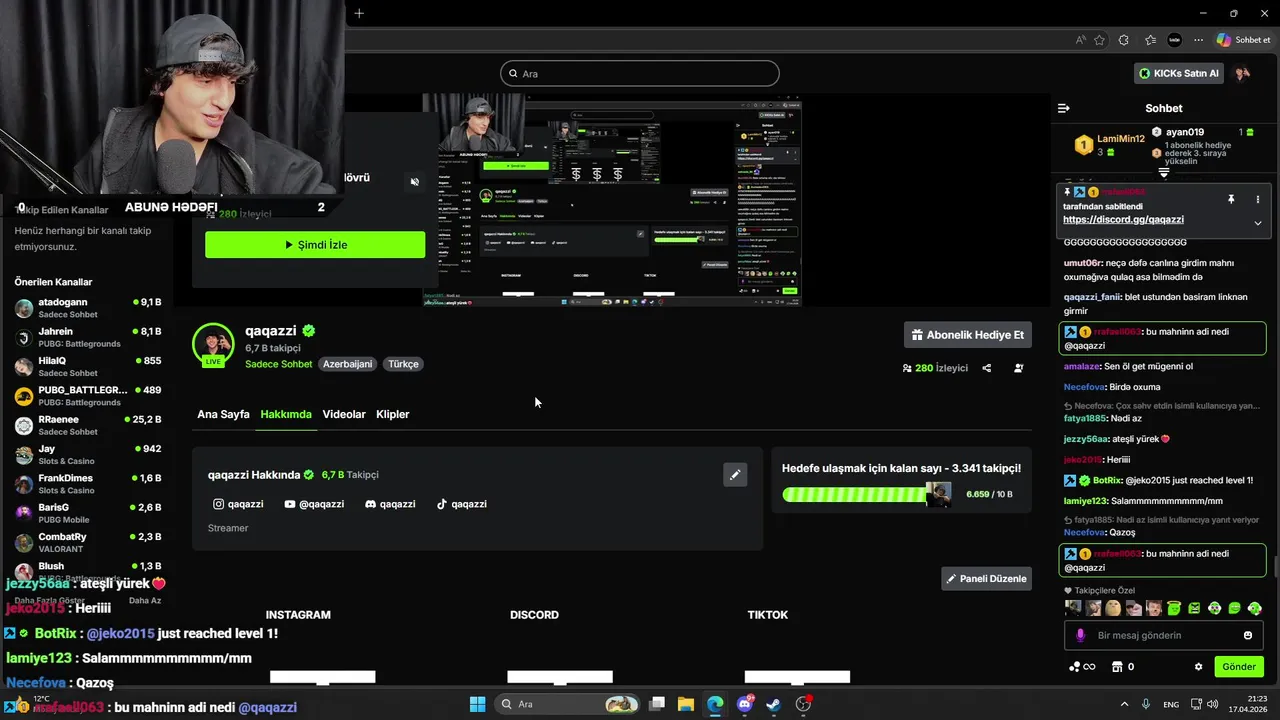The width and height of the screenshot is (1280, 720).
Task: Send the message with Gönder button
Action: tap(1239, 667)
